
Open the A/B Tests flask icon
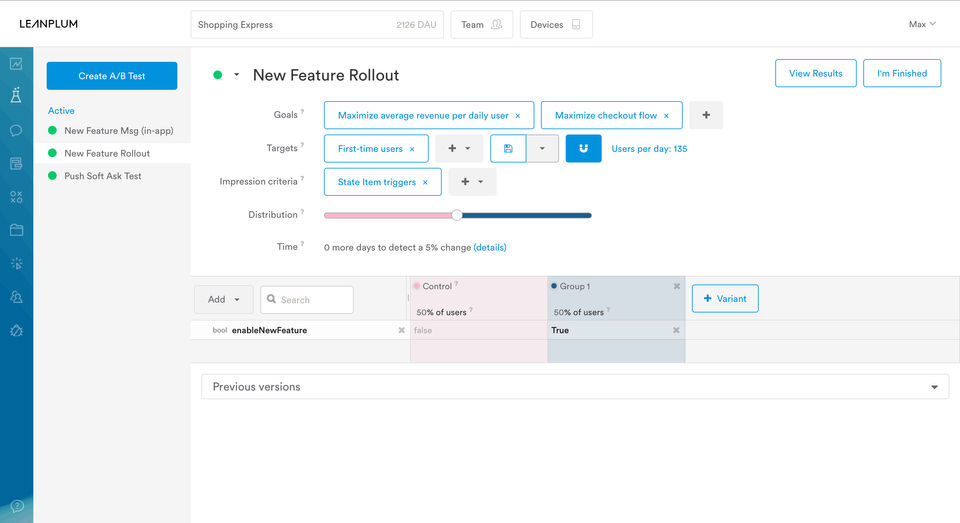[16, 96]
